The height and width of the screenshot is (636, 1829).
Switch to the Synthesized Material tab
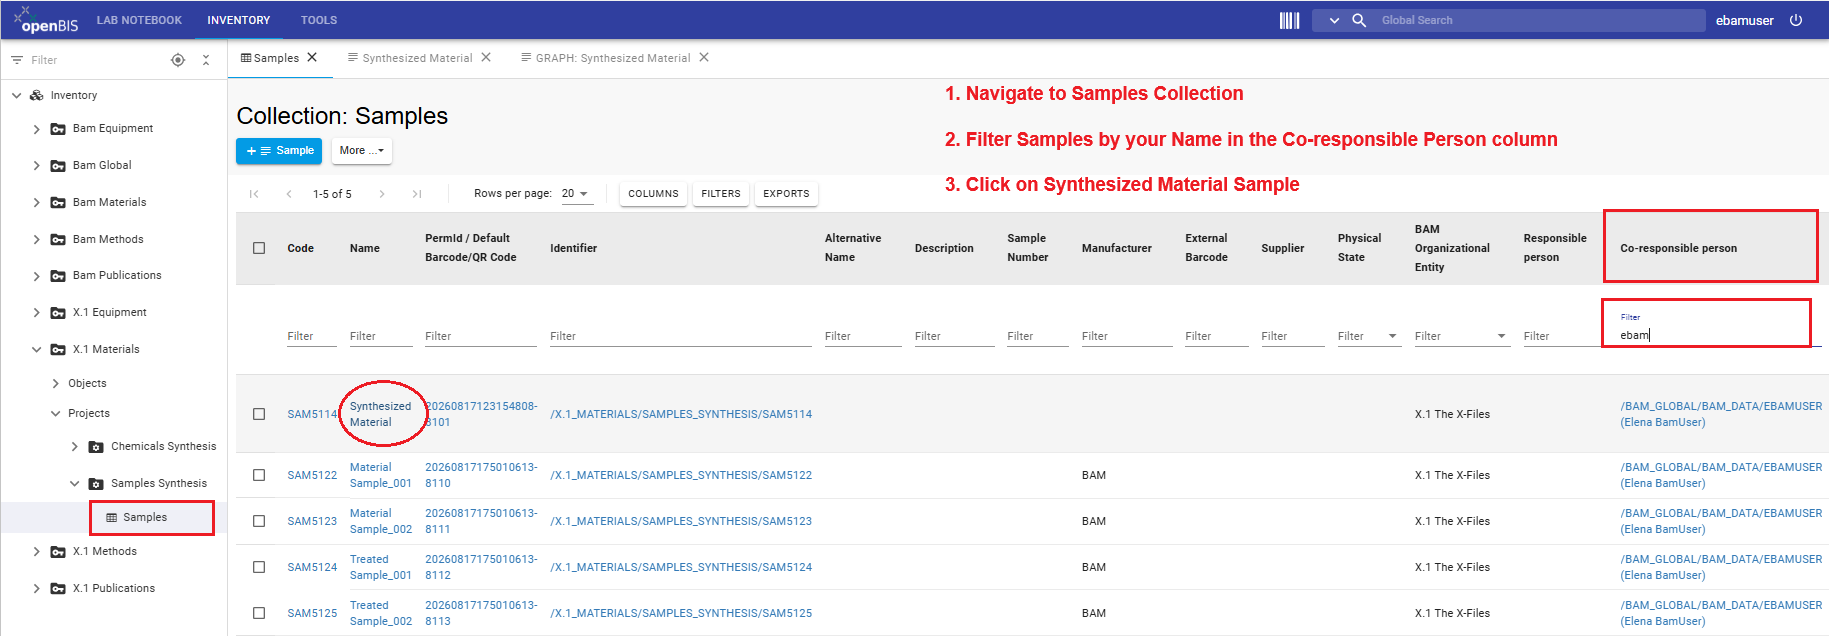[409, 58]
